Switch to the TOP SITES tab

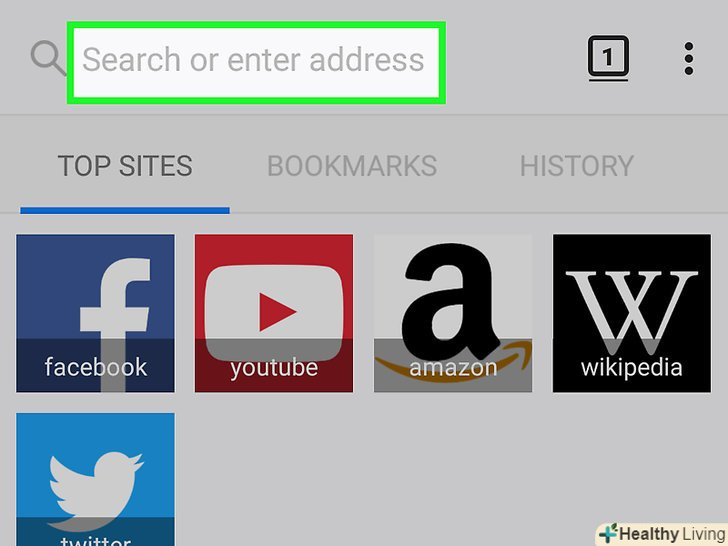coord(125,166)
